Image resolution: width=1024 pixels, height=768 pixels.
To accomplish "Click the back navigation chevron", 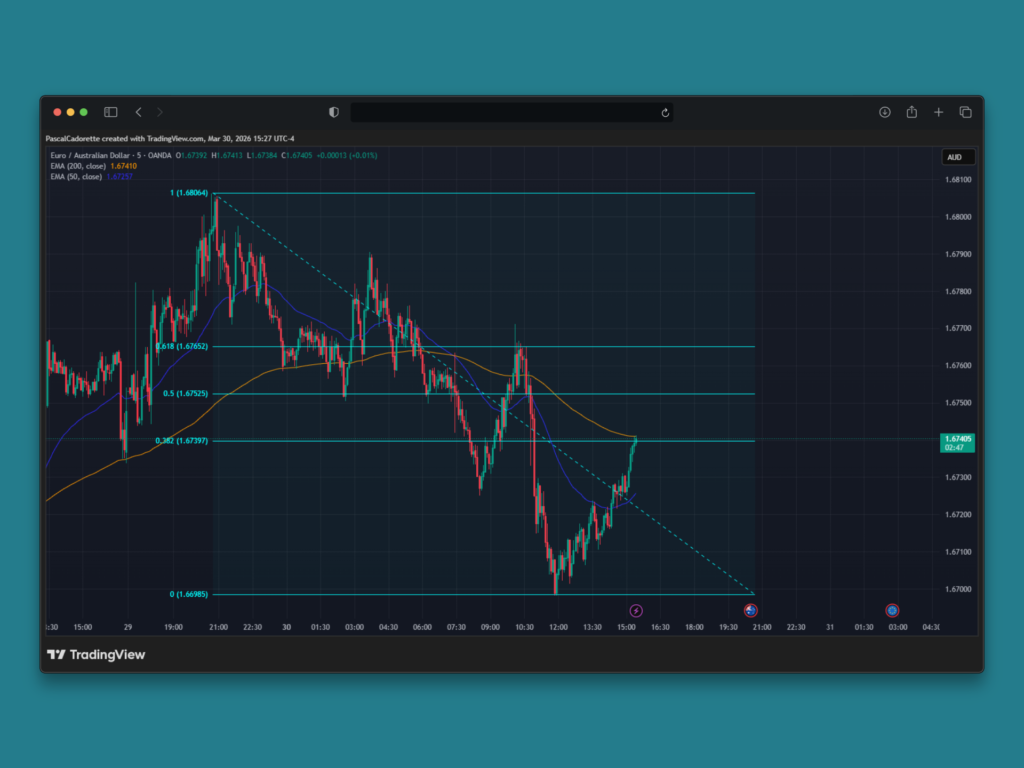I will coord(138,112).
